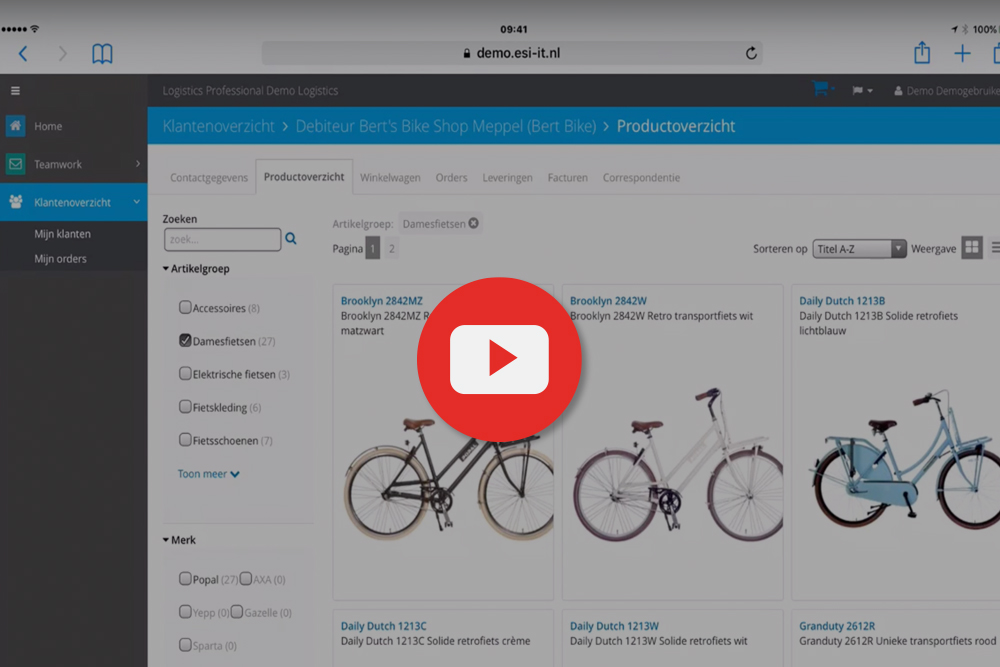Image resolution: width=1000 pixels, height=667 pixels.
Task: Open the Brooklyn 2842W product link
Action: pos(608,301)
